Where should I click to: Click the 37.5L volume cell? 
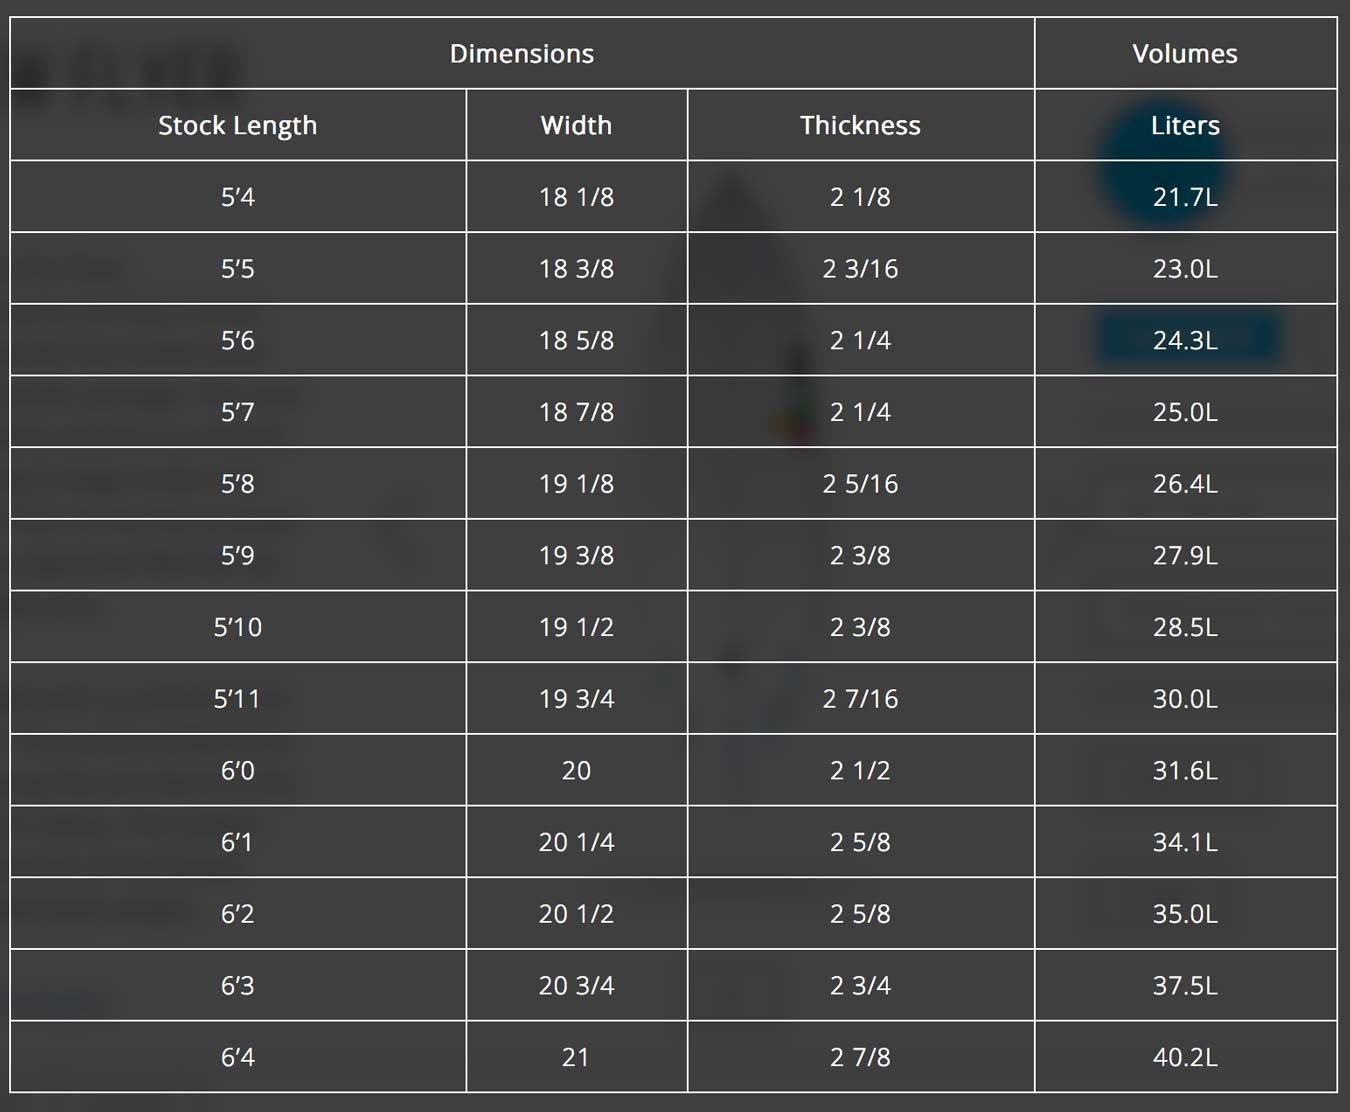tap(1185, 985)
